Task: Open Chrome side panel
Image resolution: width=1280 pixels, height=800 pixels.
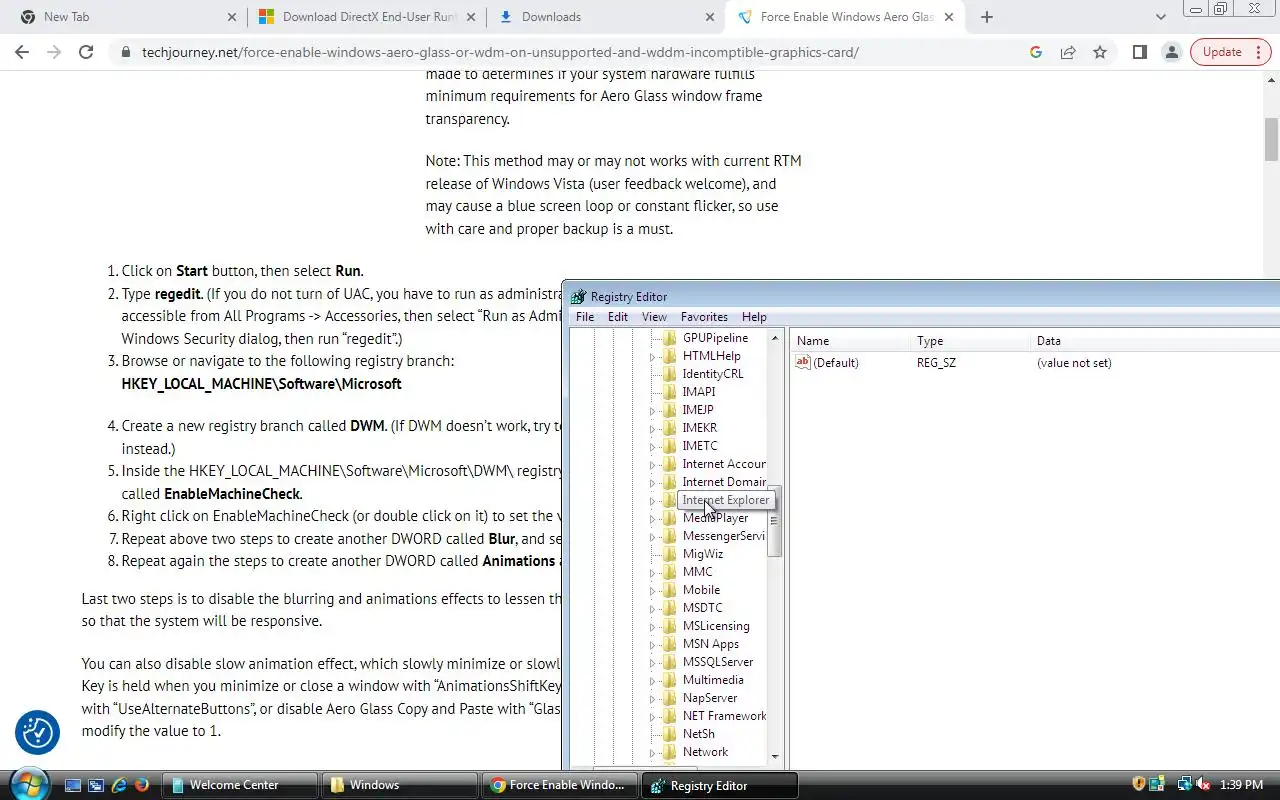Action: pyautogui.click(x=1139, y=52)
